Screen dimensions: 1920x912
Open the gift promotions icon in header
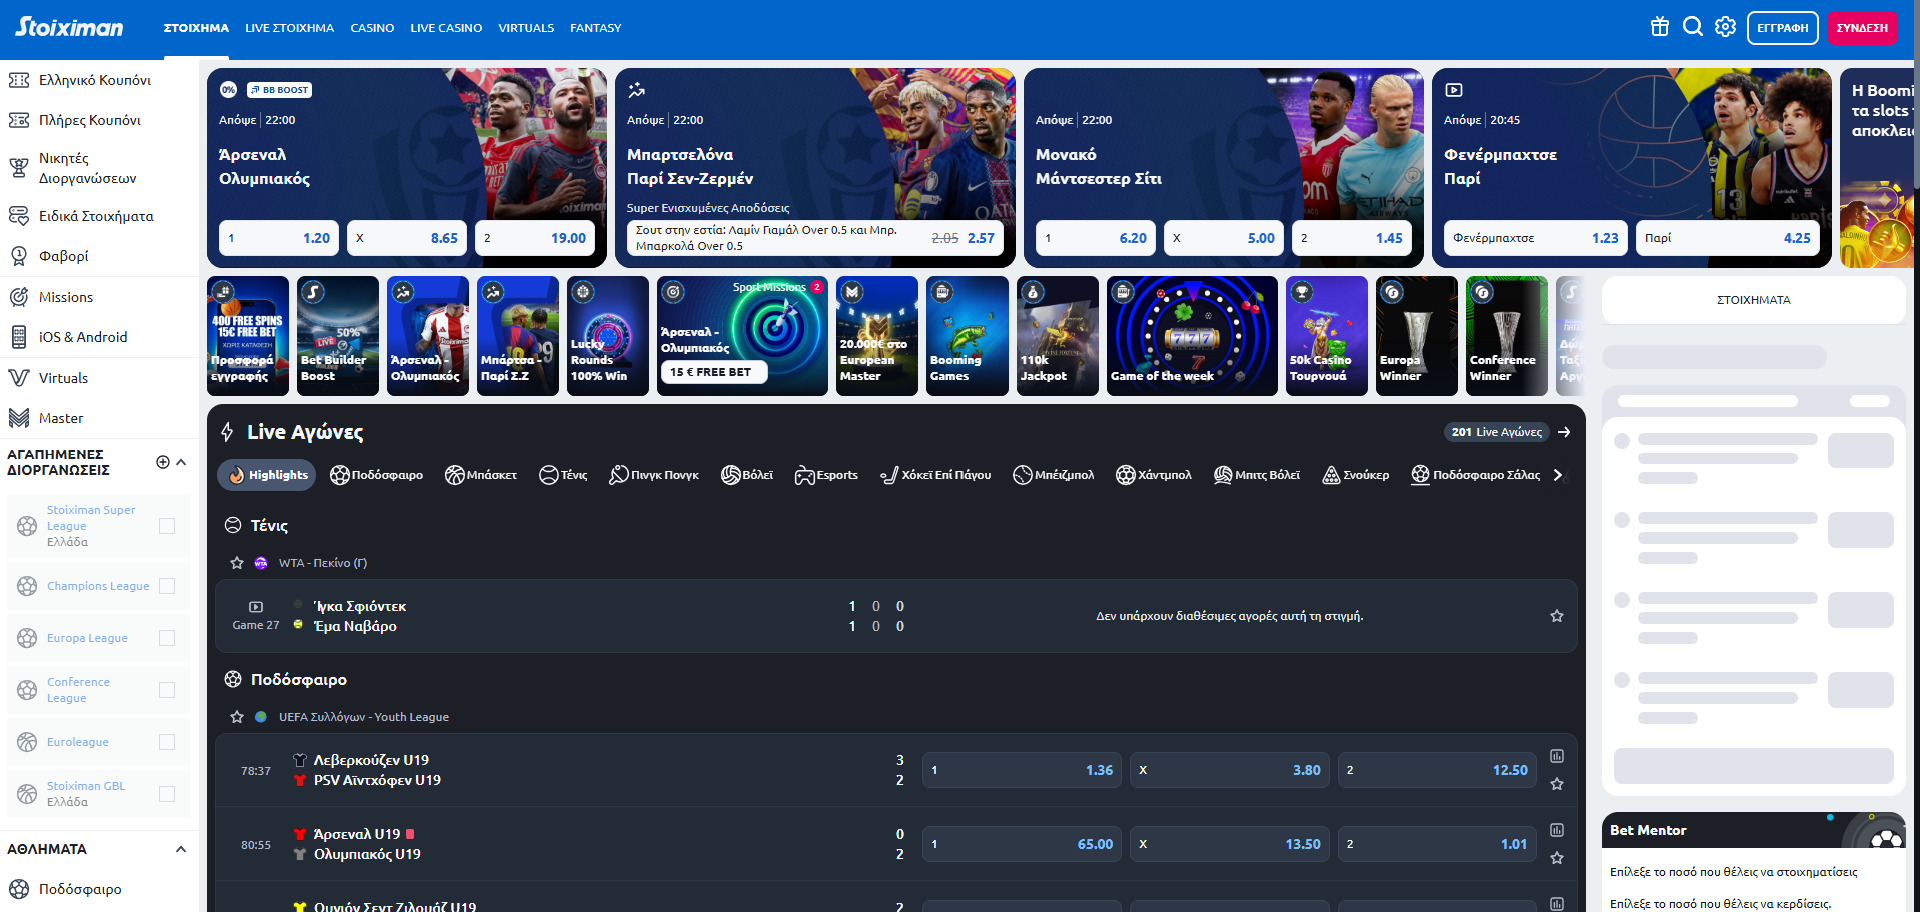coord(1659,27)
